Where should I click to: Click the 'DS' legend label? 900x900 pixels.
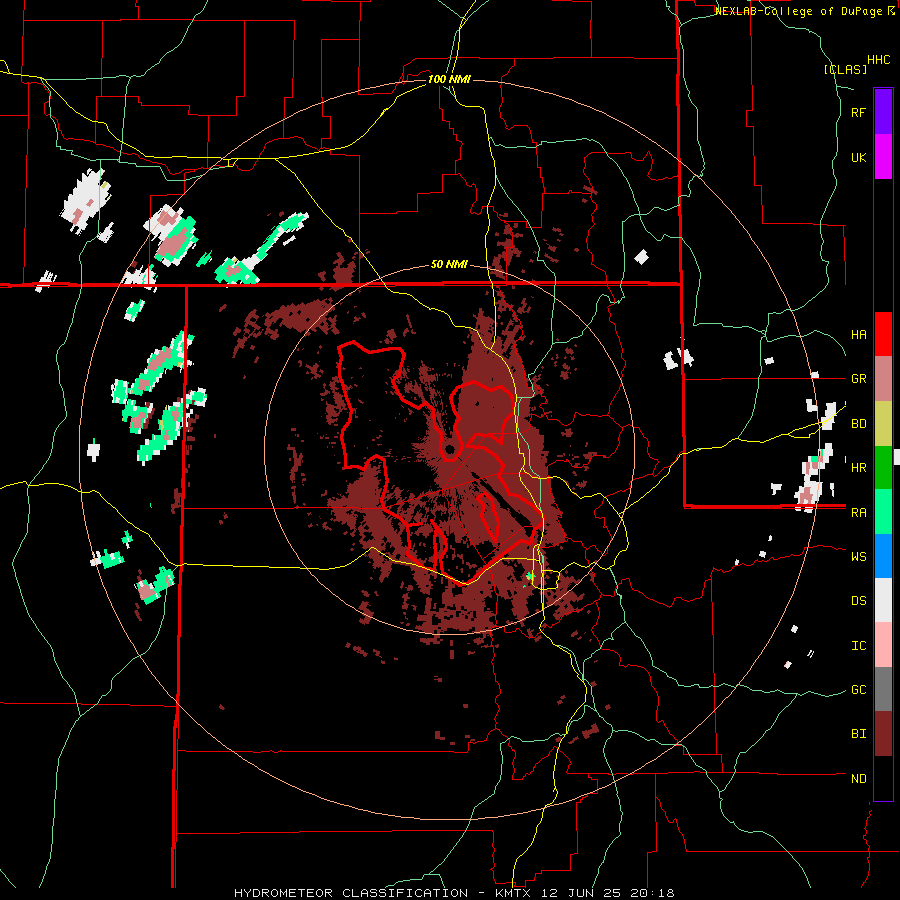[858, 600]
